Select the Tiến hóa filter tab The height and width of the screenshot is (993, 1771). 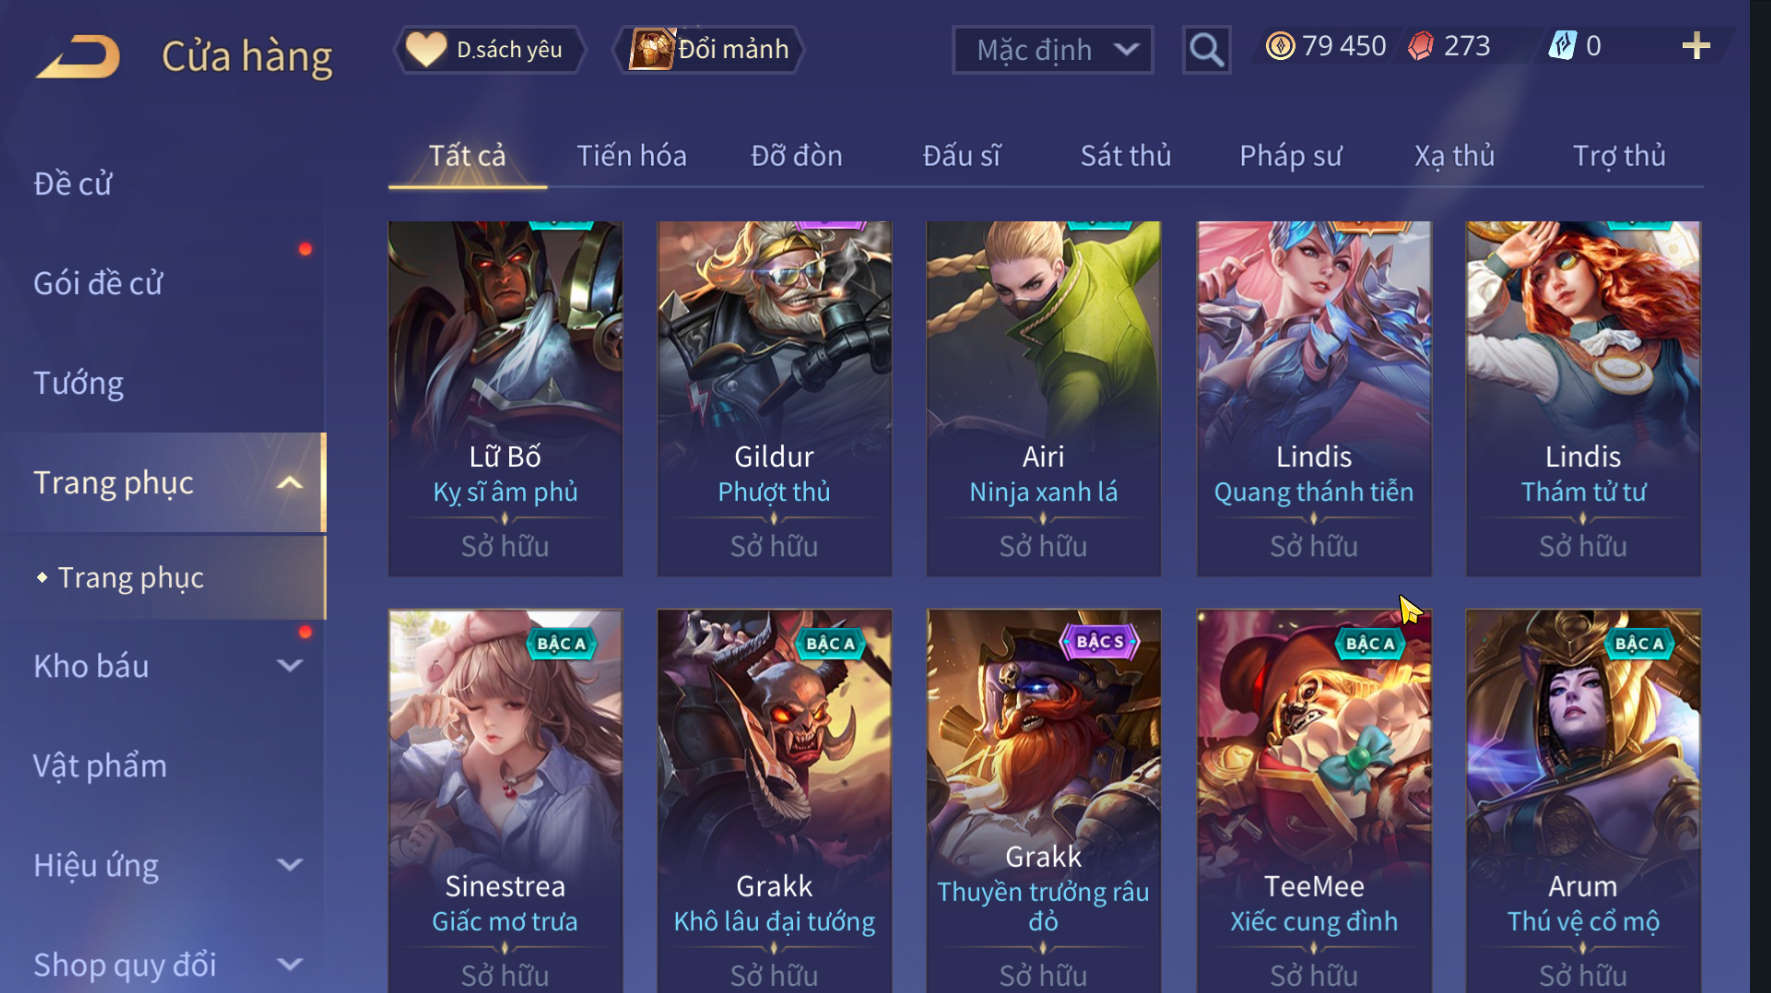[631, 156]
